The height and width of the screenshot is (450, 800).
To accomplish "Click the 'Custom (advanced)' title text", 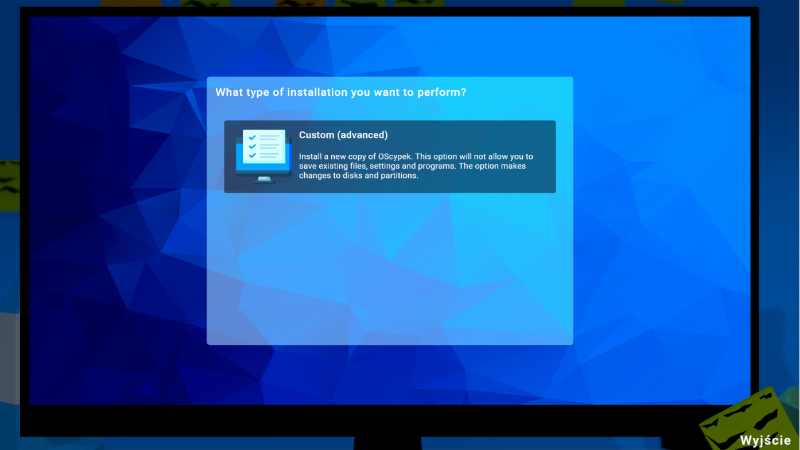I will coord(343,135).
